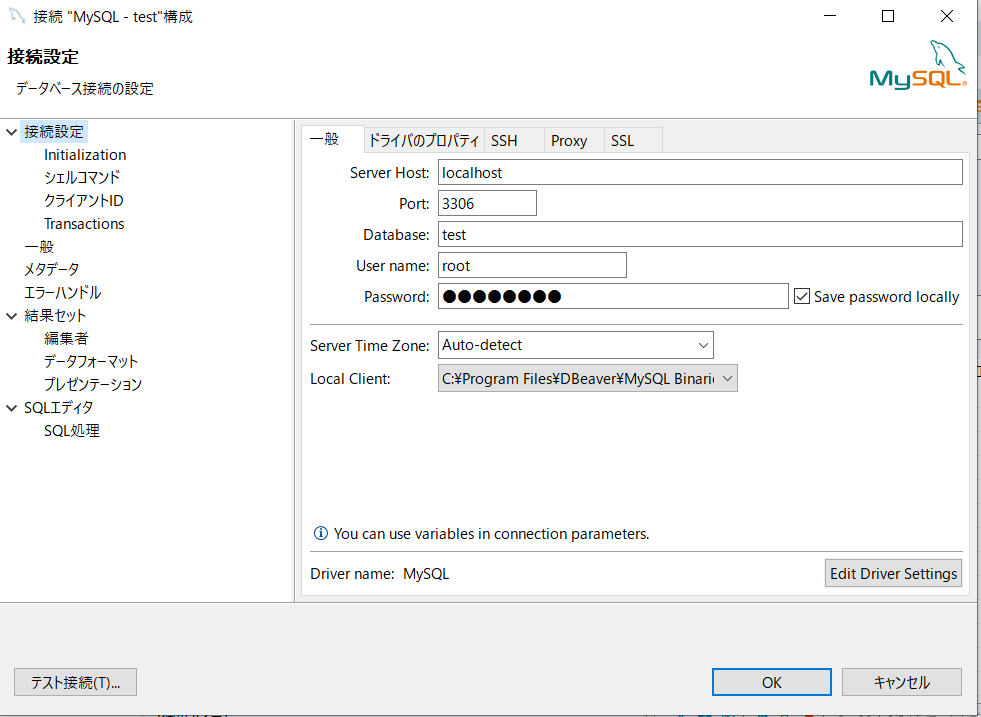Collapse the 接続設定 tree node
This screenshot has width=981, height=717.
click(11, 132)
